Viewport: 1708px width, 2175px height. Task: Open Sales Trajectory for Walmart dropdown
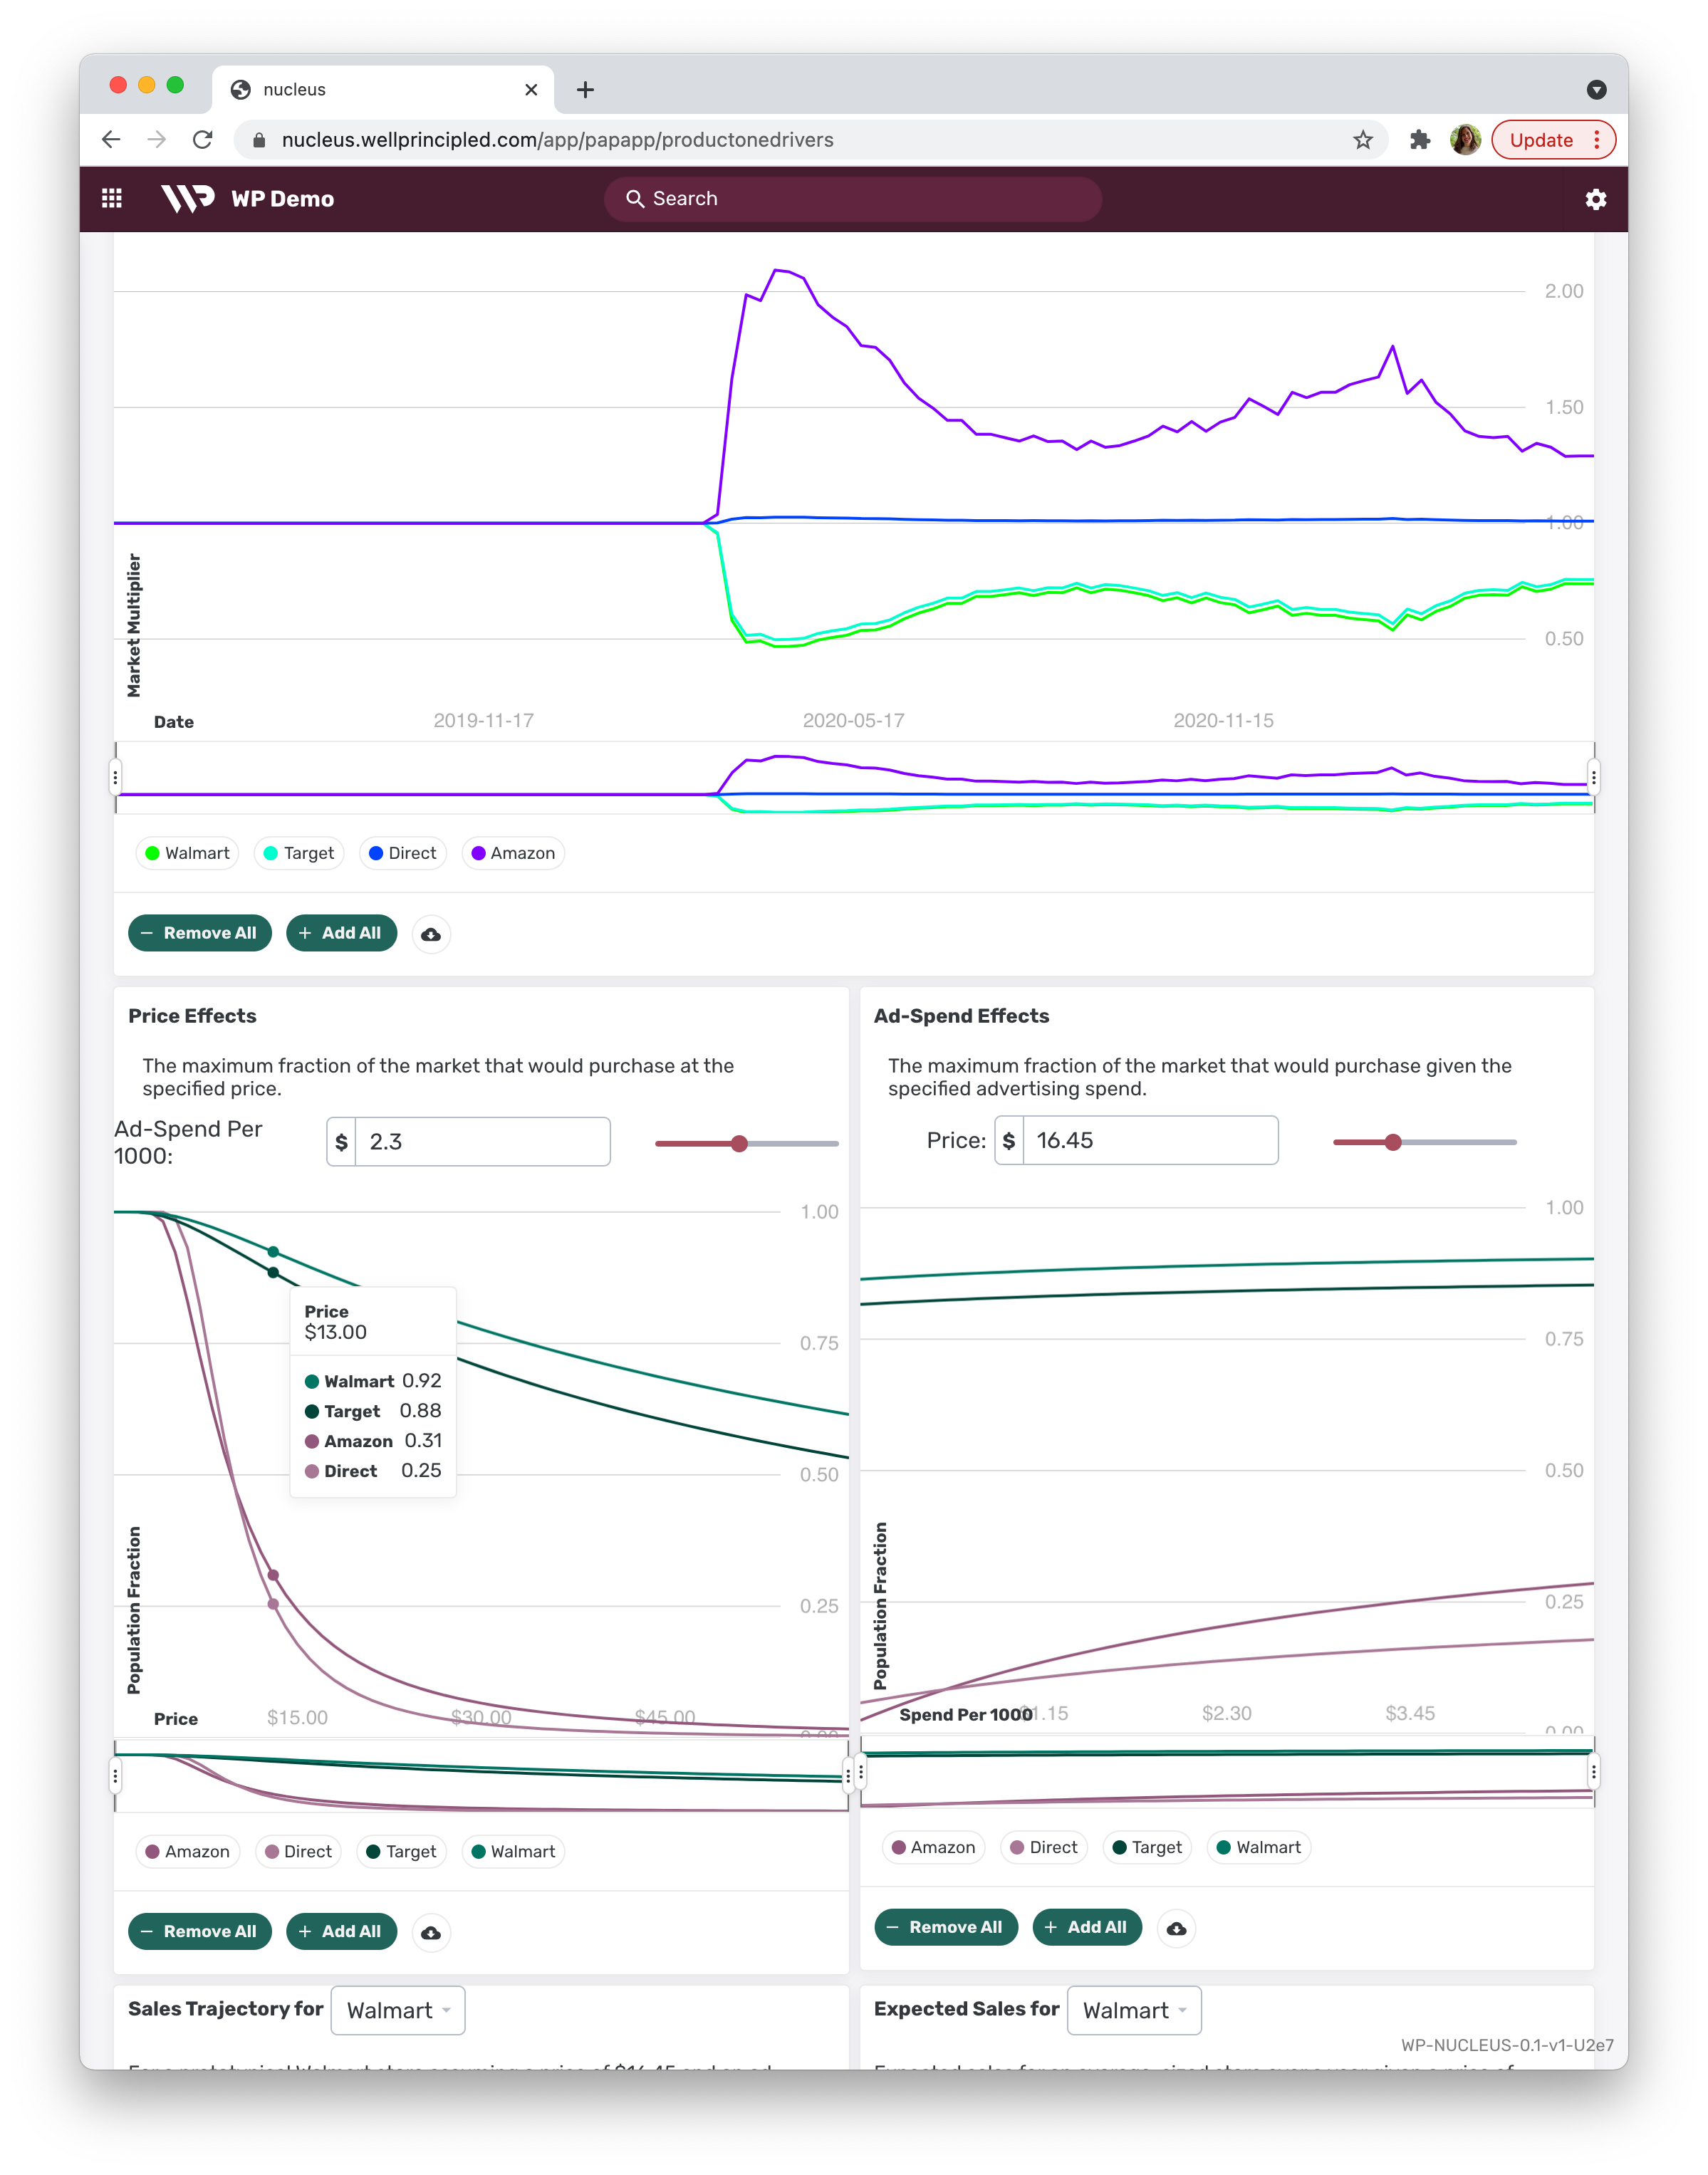(x=398, y=2011)
